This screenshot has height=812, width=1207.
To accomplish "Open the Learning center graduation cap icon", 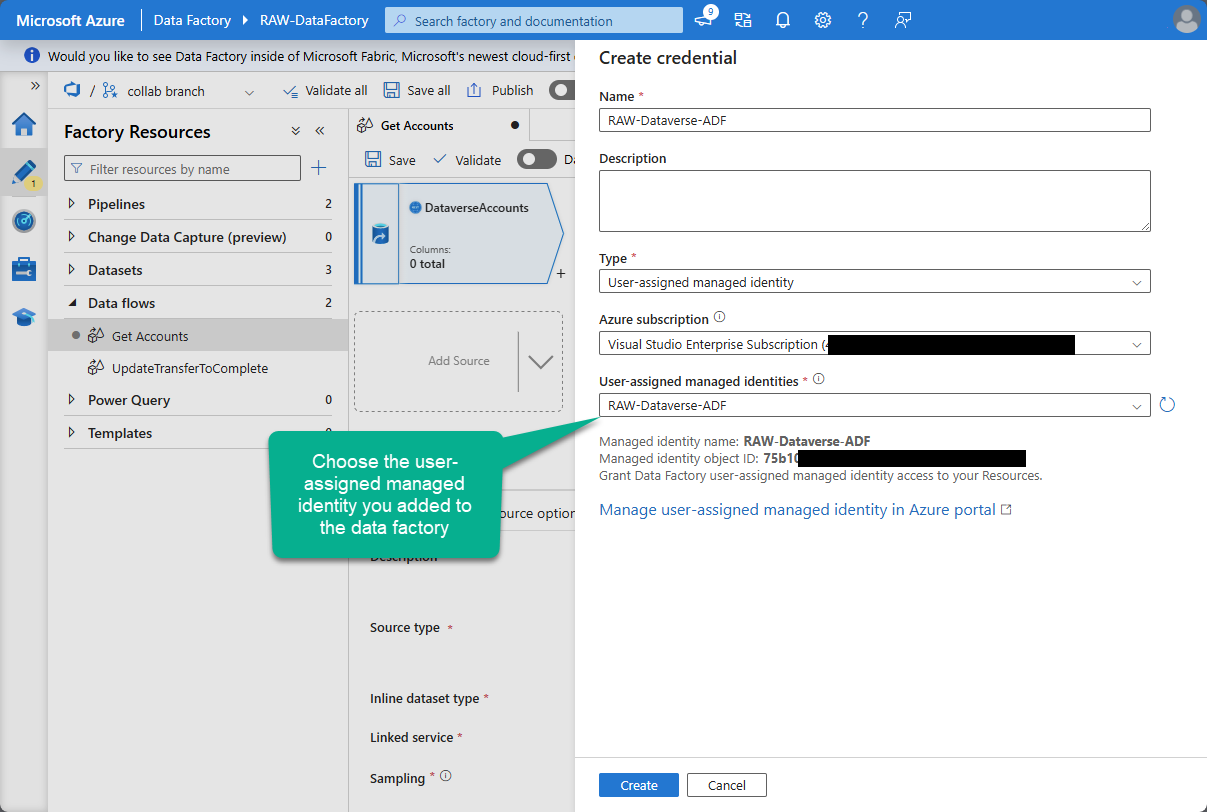I will [x=23, y=317].
